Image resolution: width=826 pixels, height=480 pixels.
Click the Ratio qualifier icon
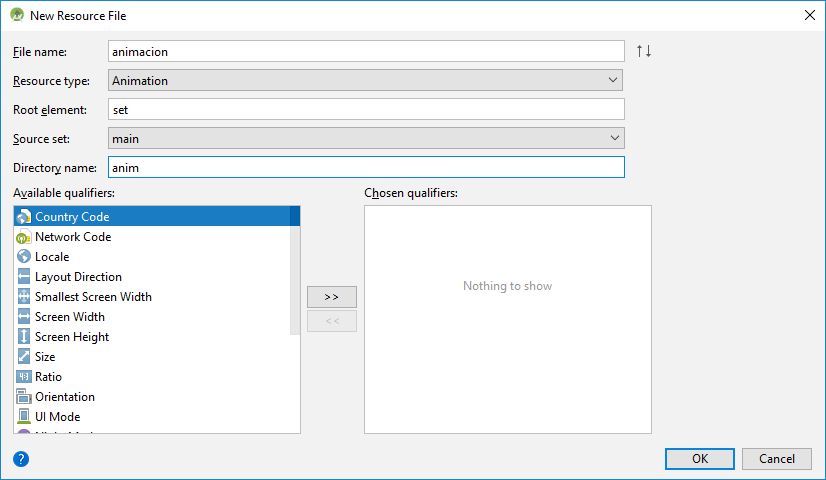[24, 377]
